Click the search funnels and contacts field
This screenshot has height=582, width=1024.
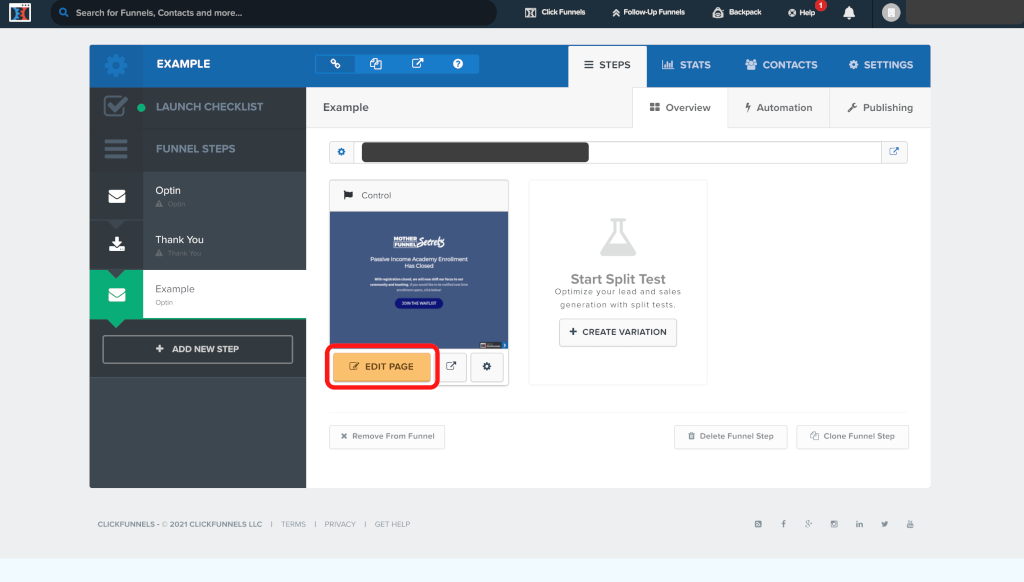tap(272, 13)
